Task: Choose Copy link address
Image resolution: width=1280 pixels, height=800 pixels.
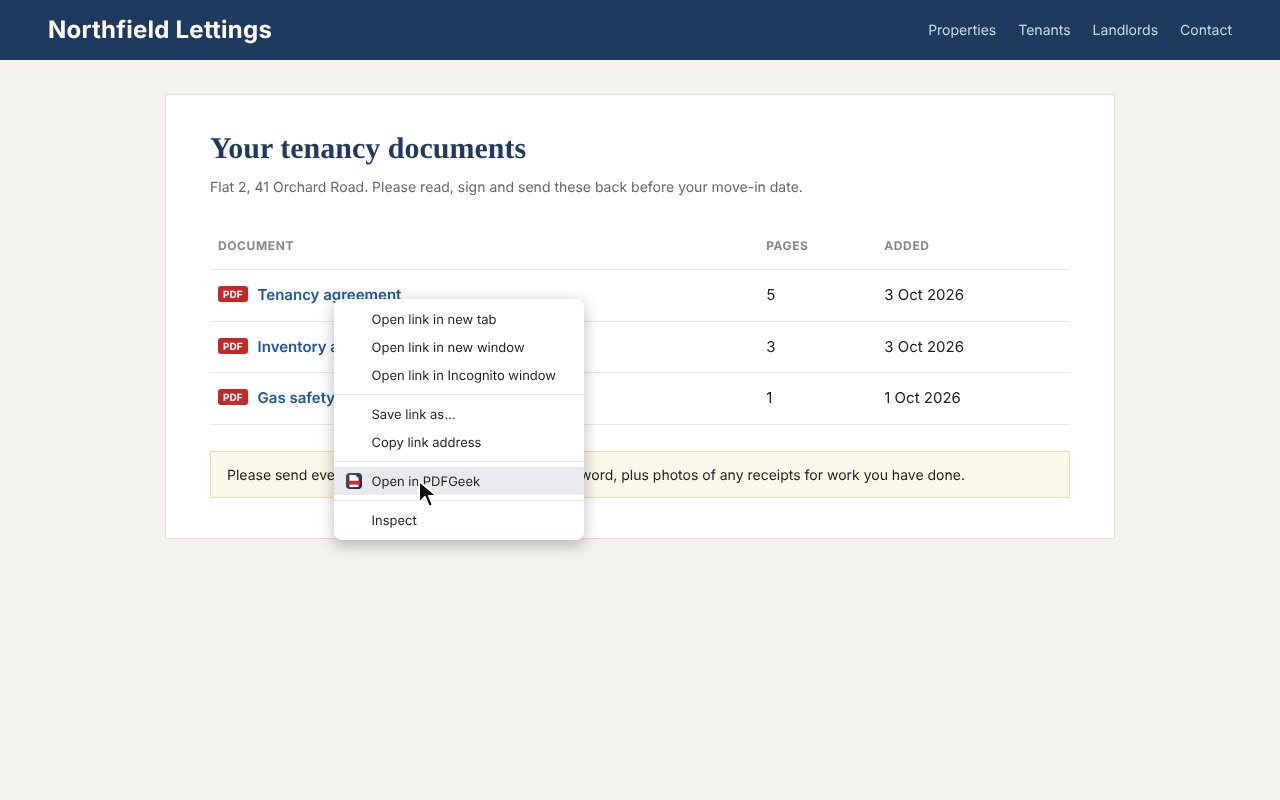Action: coord(458,443)
